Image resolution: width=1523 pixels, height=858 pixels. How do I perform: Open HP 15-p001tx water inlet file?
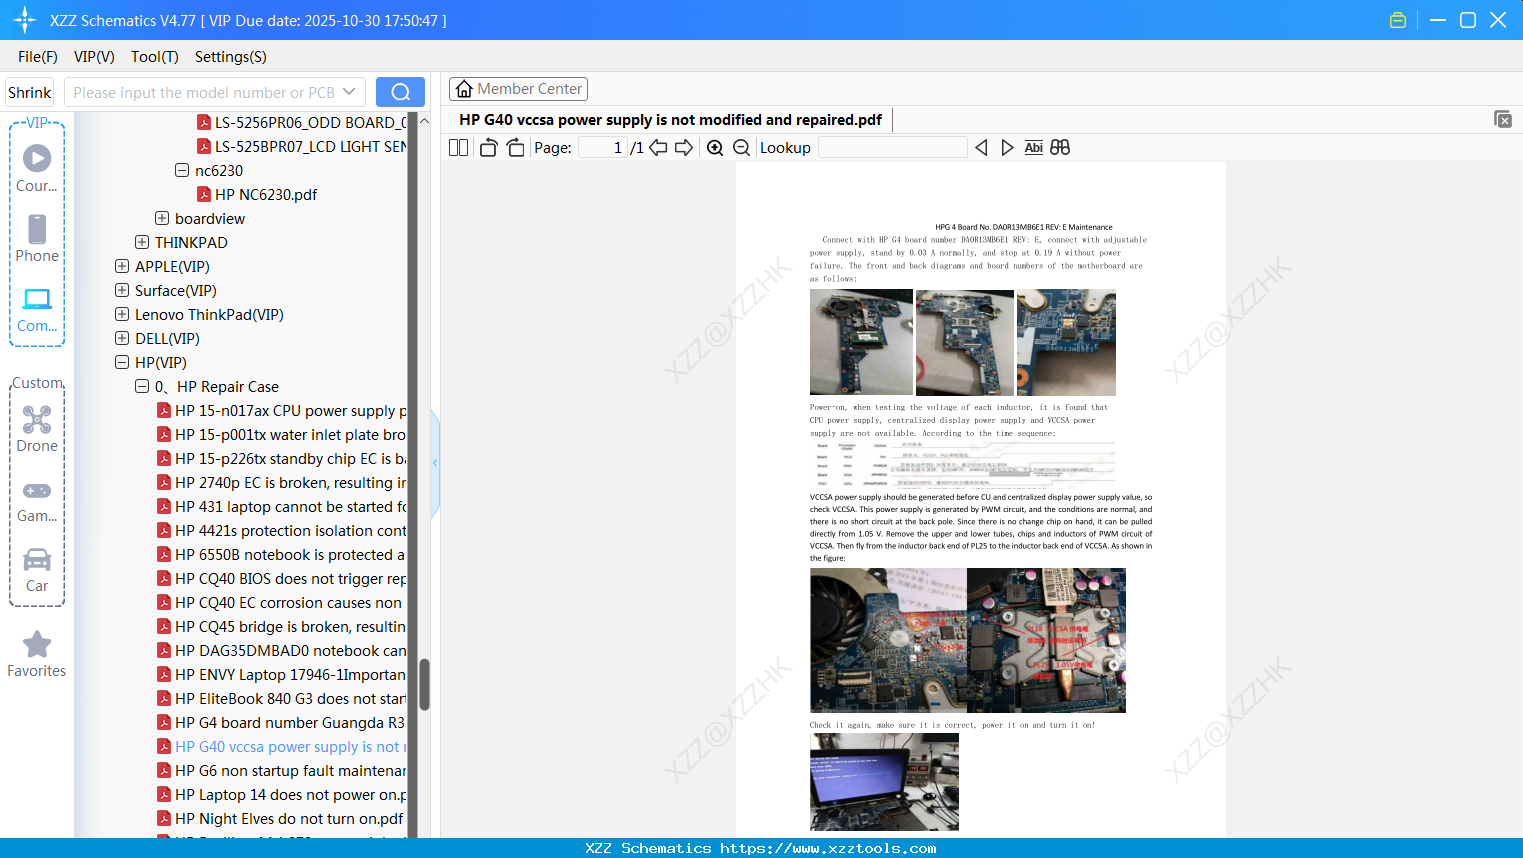pyautogui.click(x=281, y=434)
